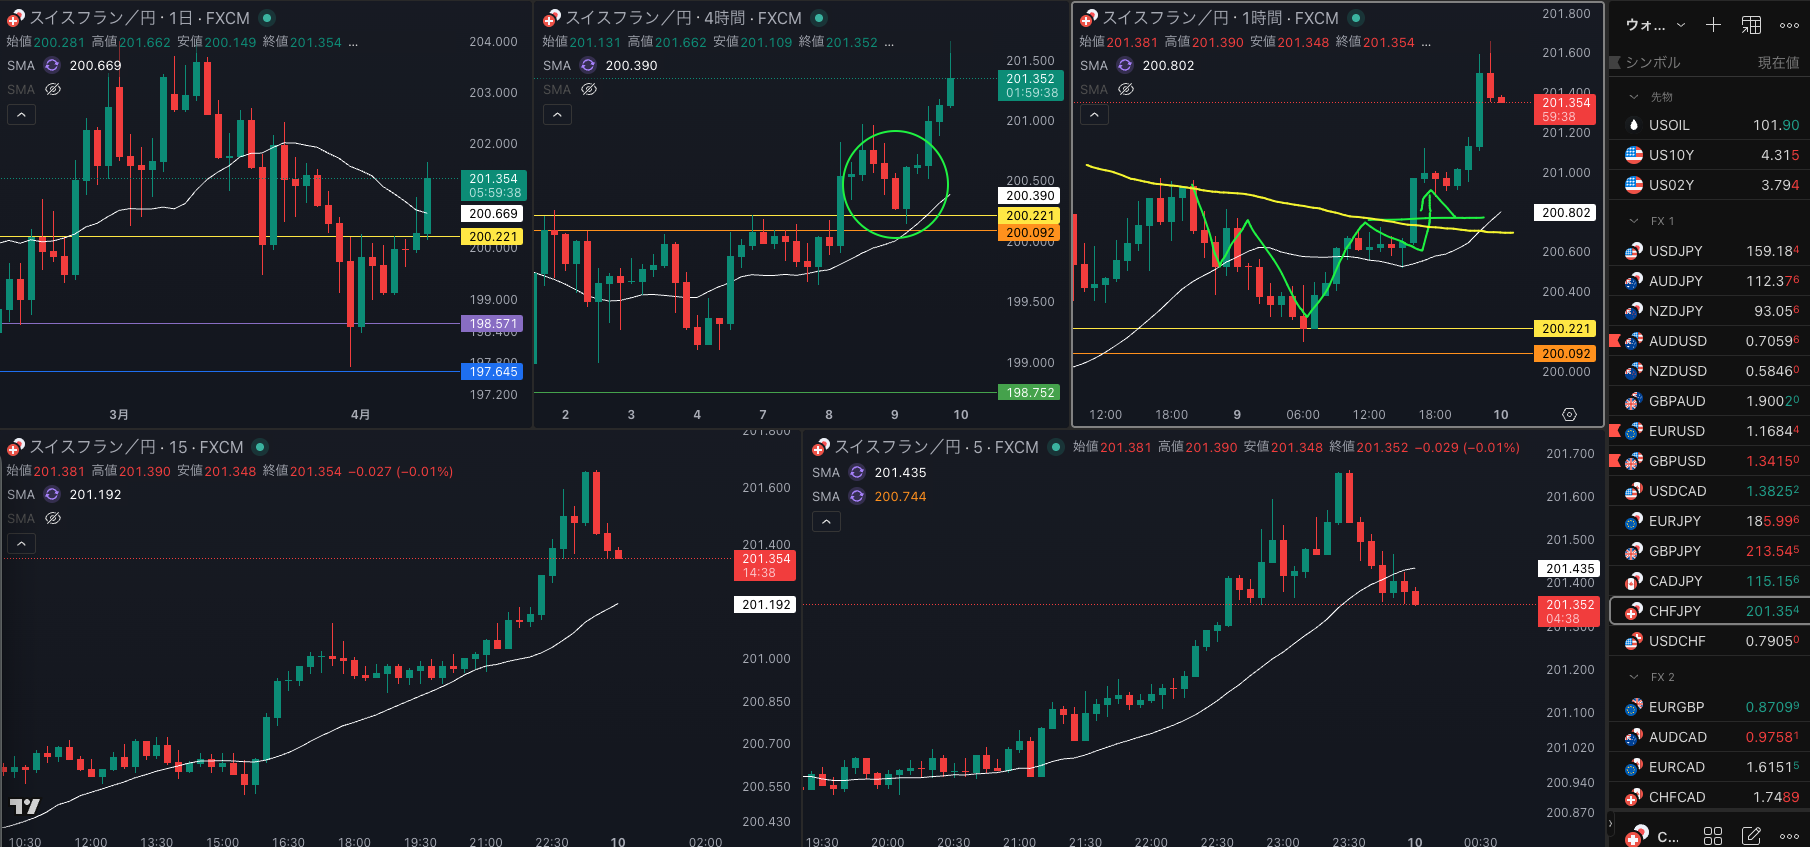
Task: Click the TradingView logo on the 15-minute chart
Action: [x=25, y=806]
